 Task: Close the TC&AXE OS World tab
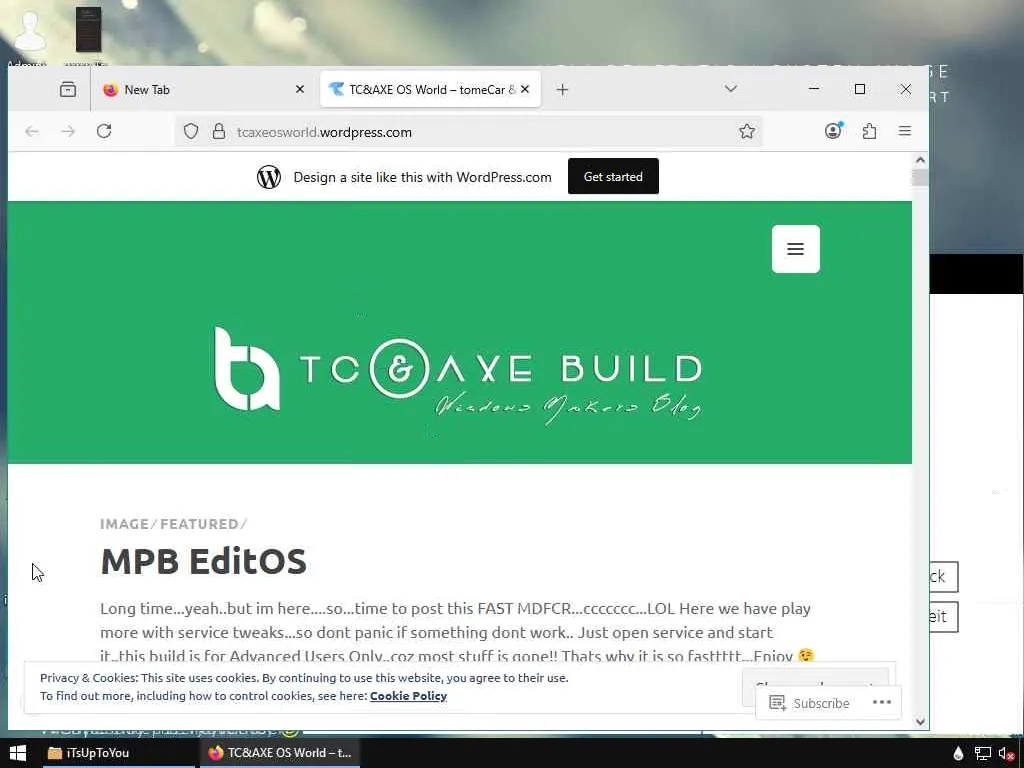pos(525,89)
